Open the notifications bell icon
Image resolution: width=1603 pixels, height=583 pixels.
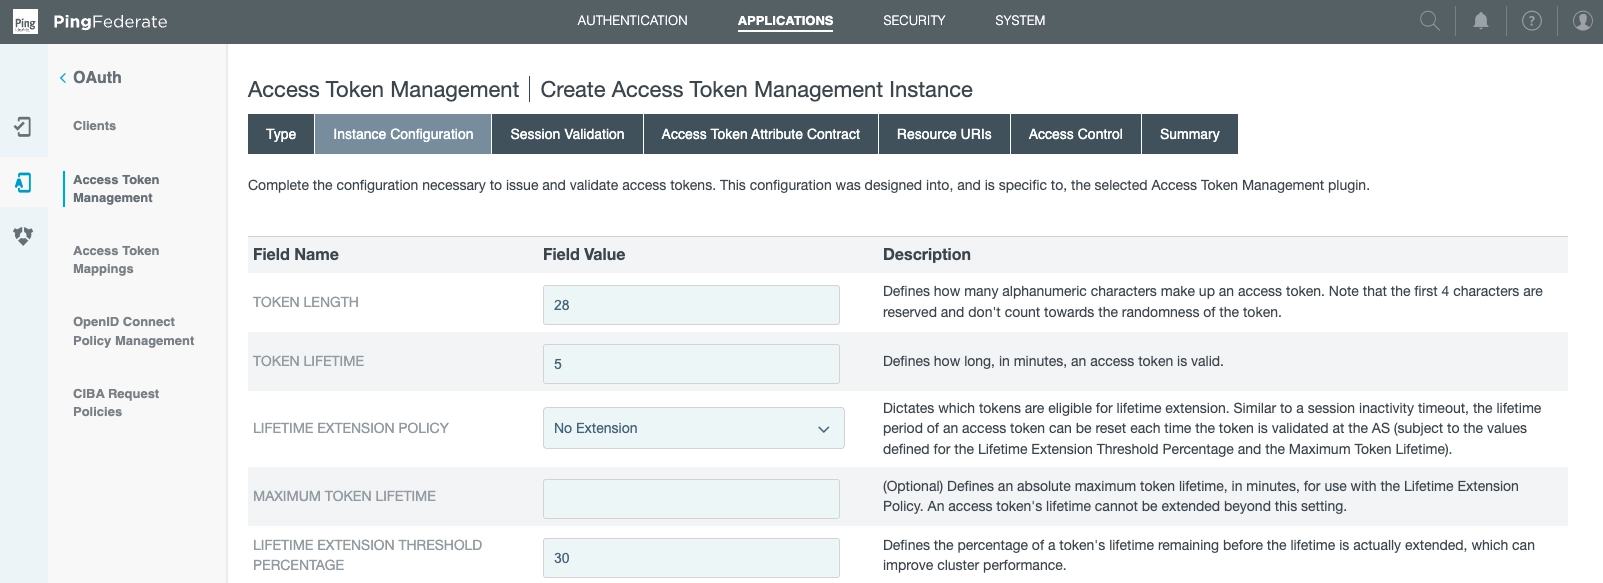pyautogui.click(x=1481, y=21)
